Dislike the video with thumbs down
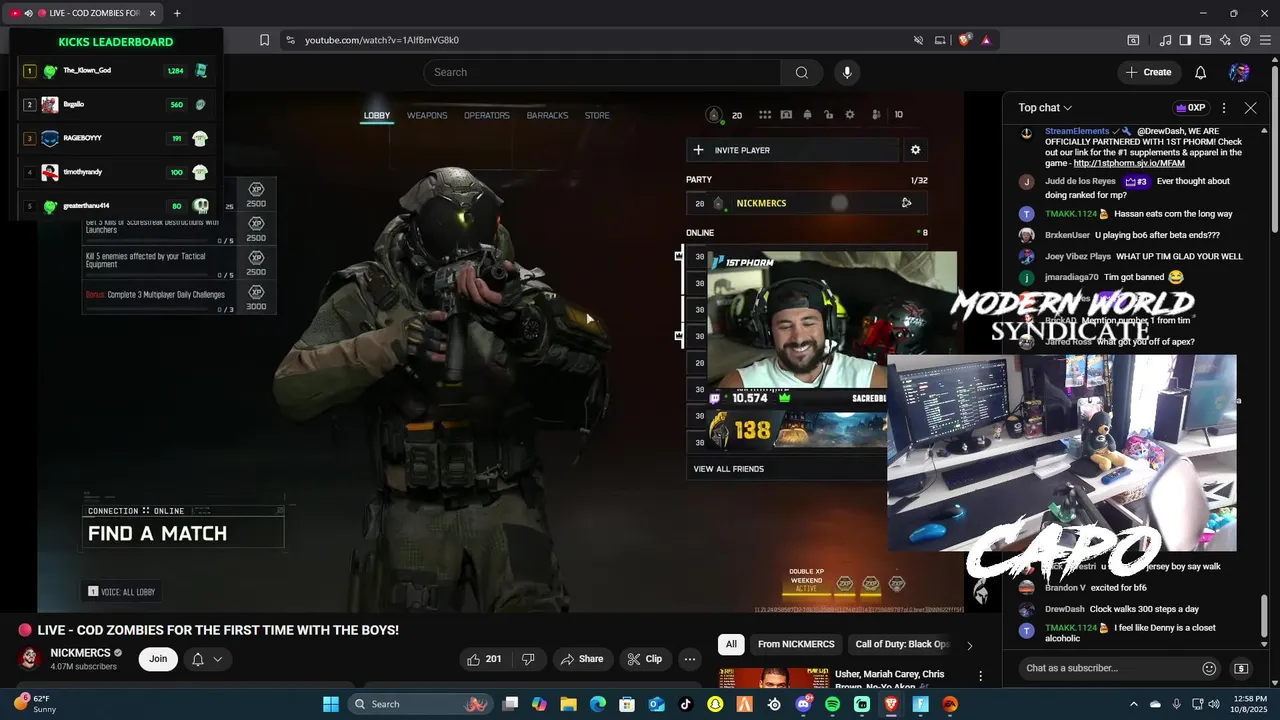Viewport: 1280px width, 720px height. point(529,659)
